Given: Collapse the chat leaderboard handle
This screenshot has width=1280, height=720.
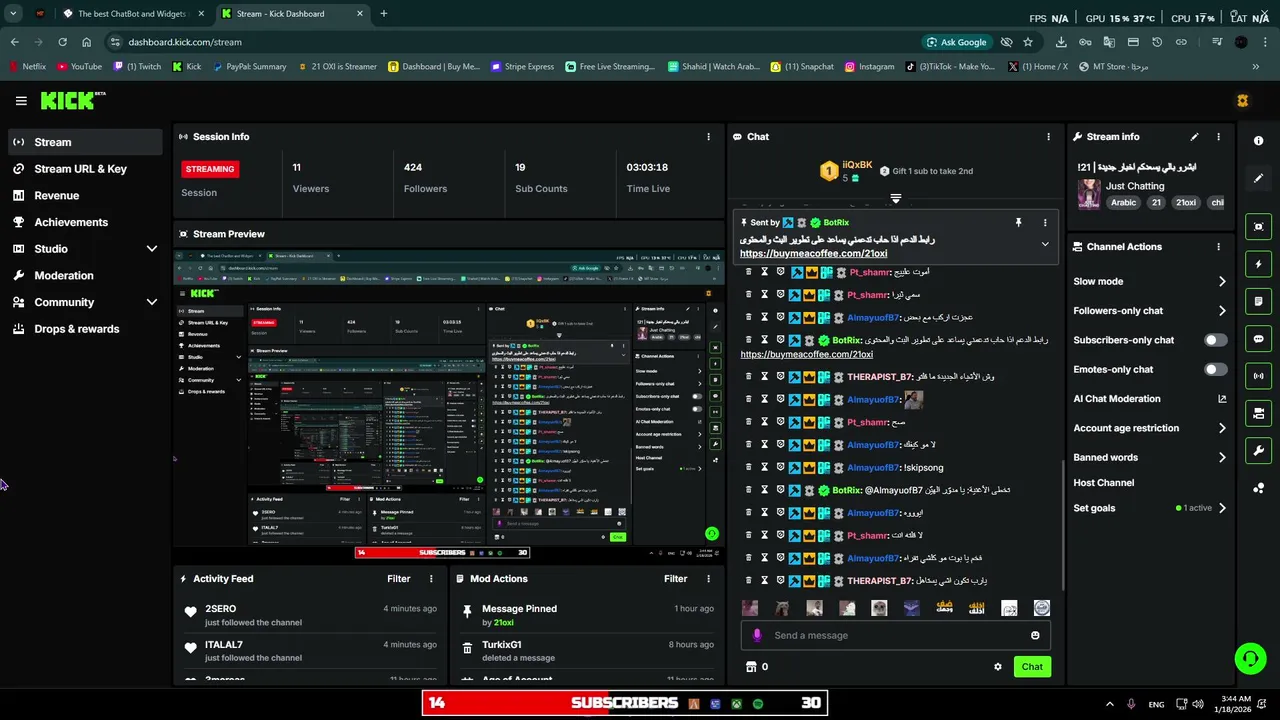Looking at the screenshot, I should pos(895,199).
